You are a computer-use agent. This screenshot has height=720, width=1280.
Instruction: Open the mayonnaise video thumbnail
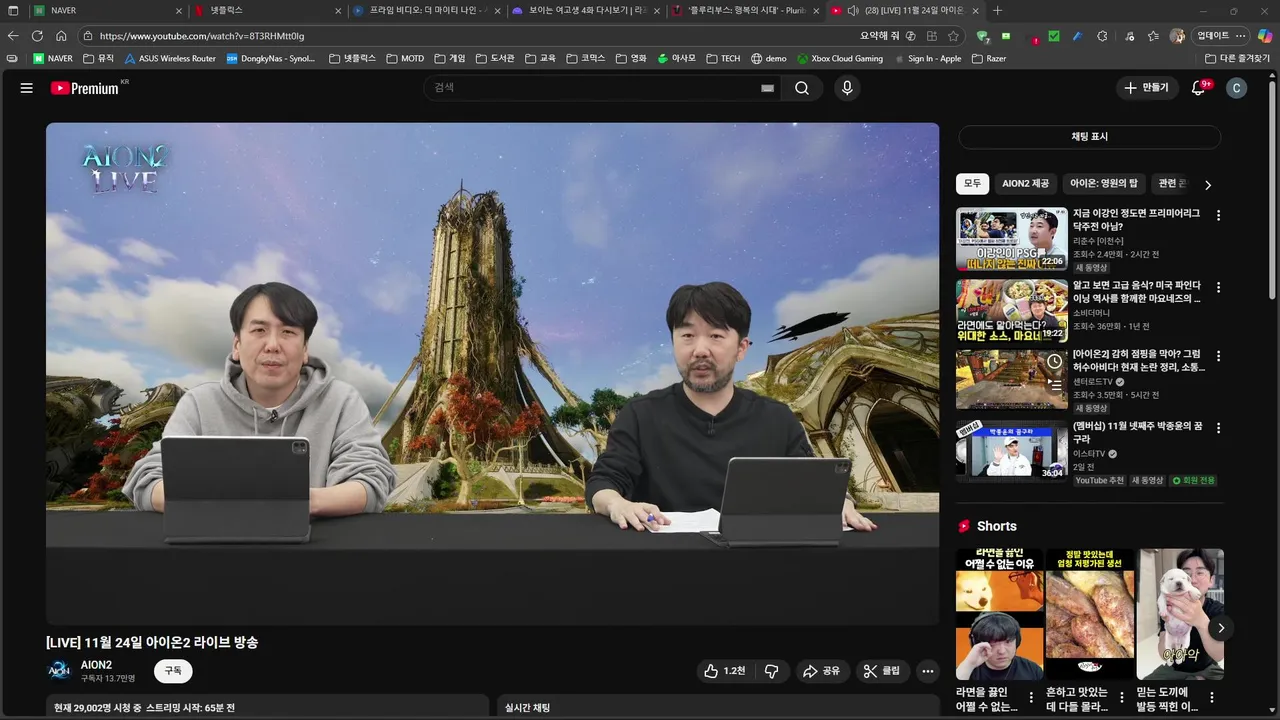click(1011, 311)
